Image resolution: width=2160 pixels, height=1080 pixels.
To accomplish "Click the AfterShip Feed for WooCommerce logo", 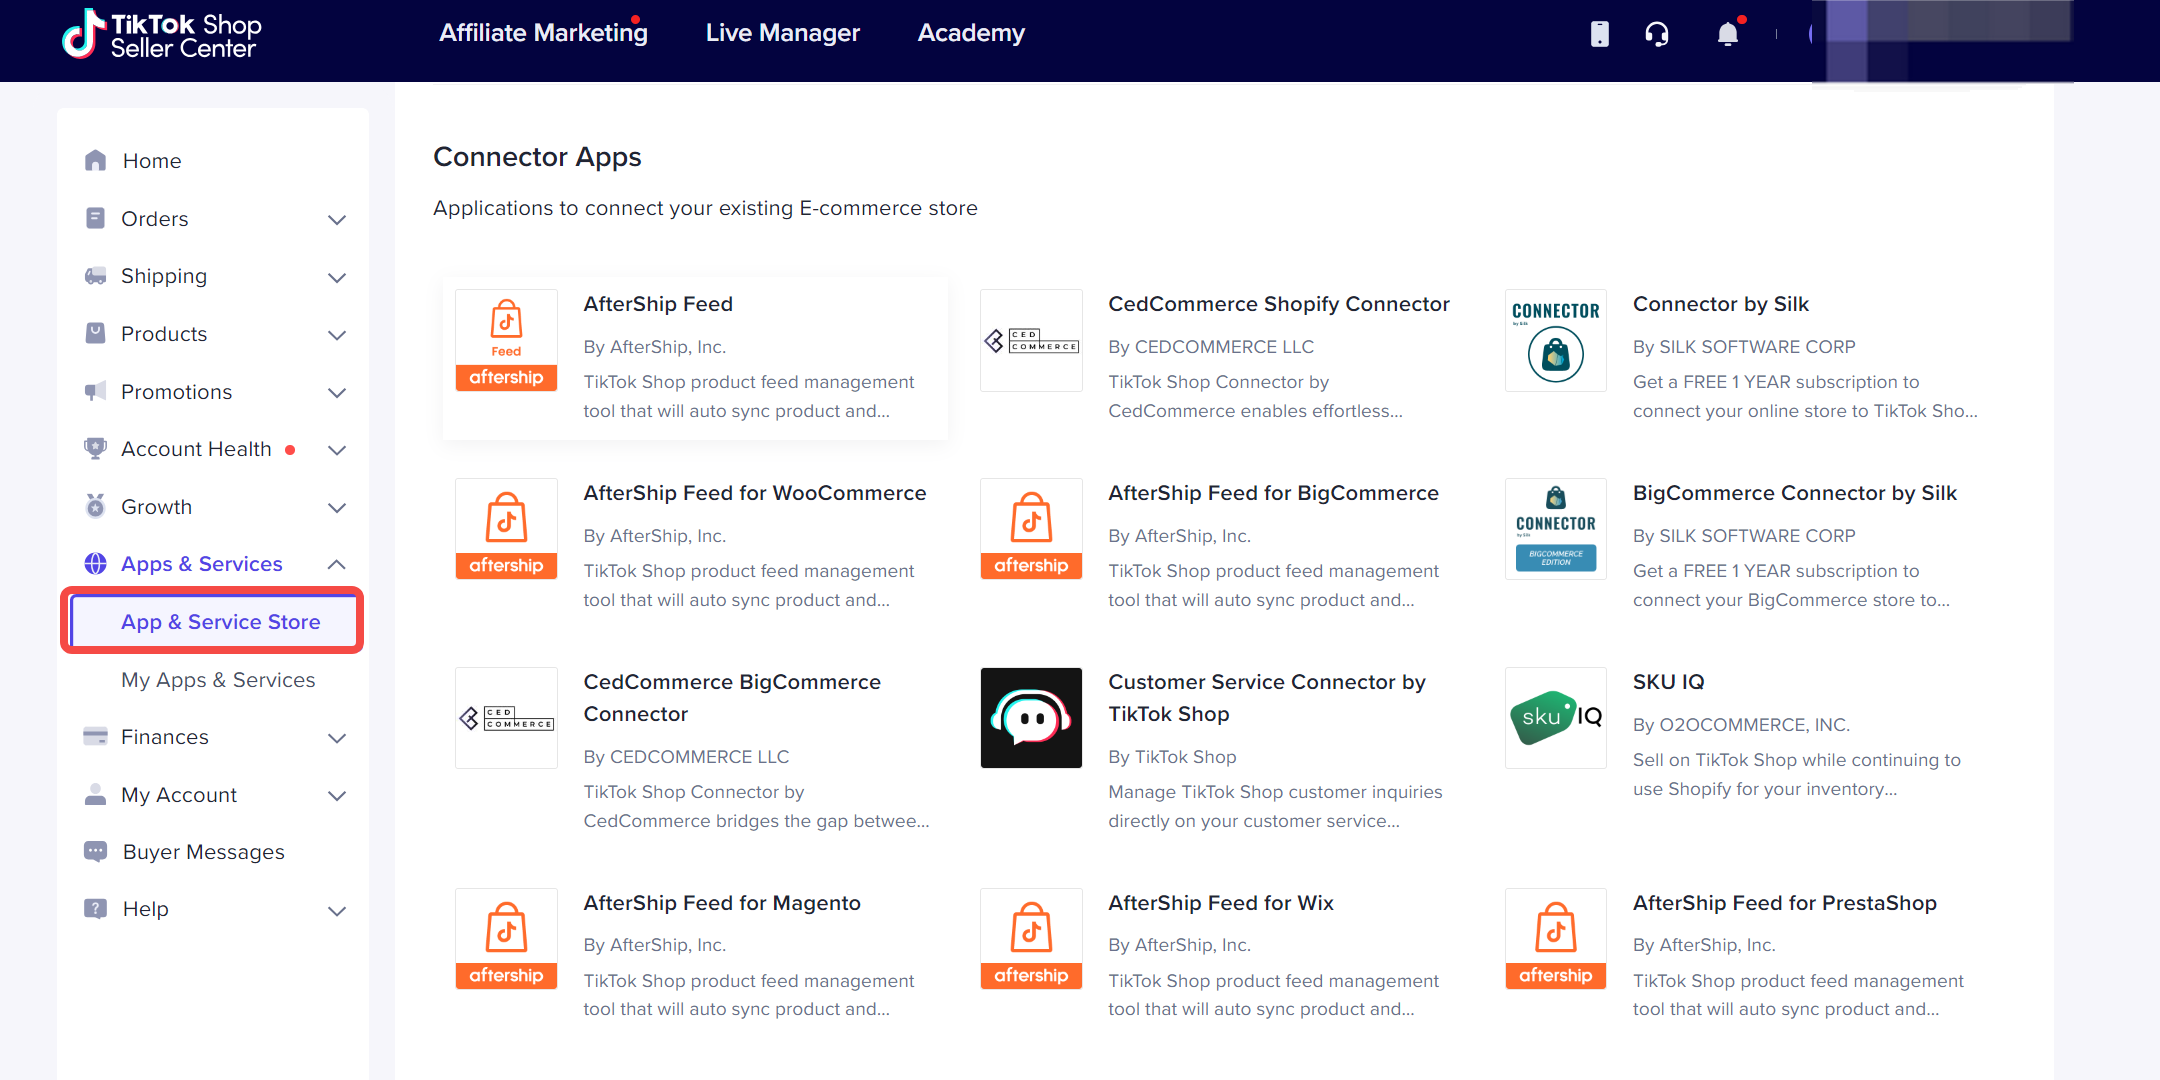I will coord(506,529).
